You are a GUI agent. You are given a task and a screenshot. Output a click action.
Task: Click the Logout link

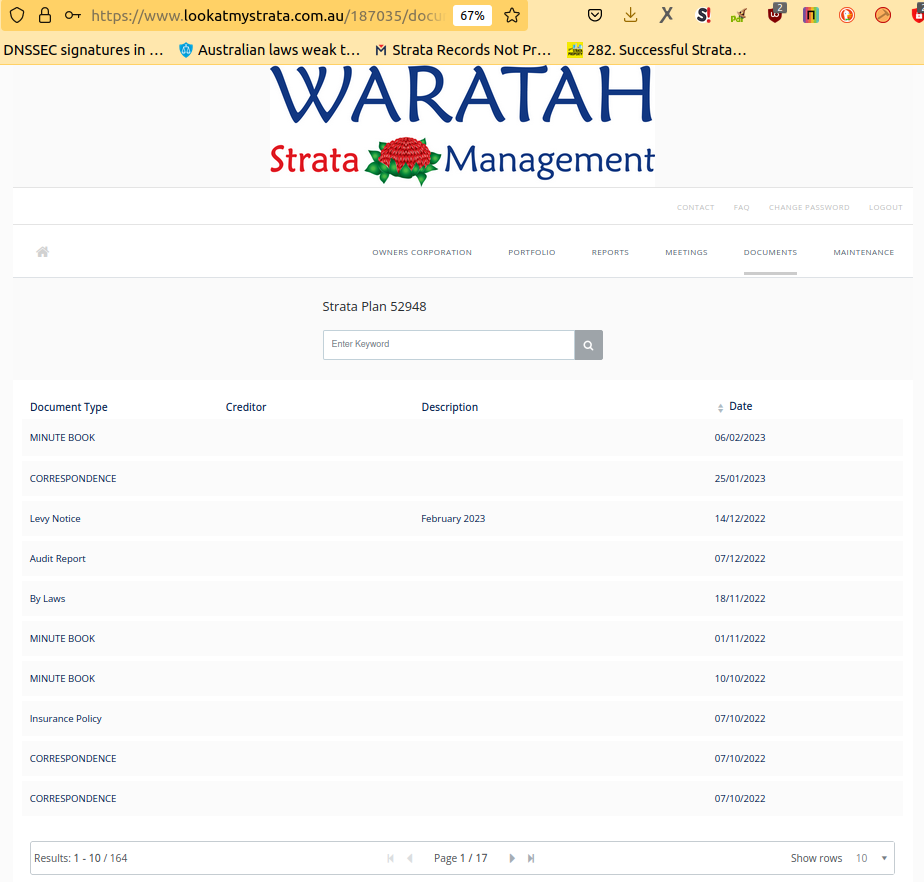click(x=886, y=207)
